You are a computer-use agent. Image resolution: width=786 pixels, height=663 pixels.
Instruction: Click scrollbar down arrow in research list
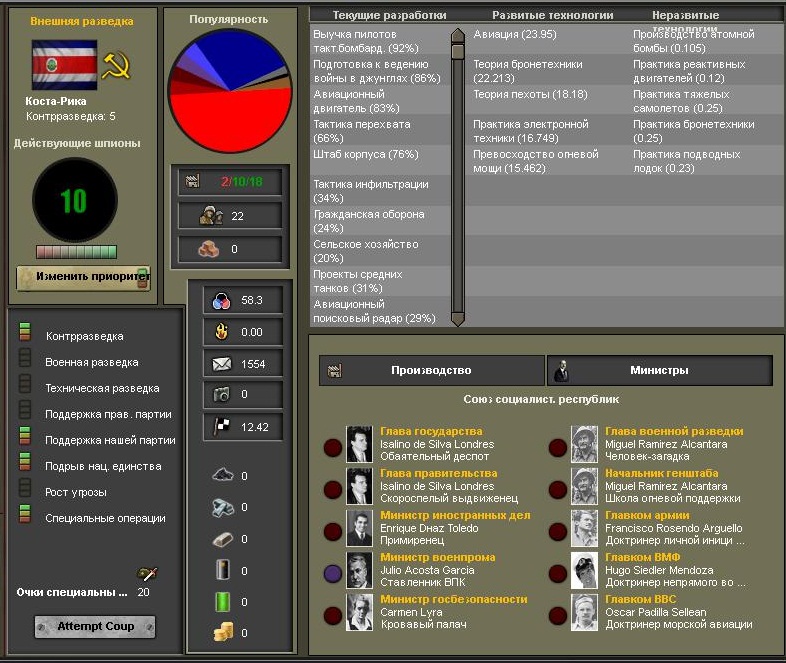458,319
